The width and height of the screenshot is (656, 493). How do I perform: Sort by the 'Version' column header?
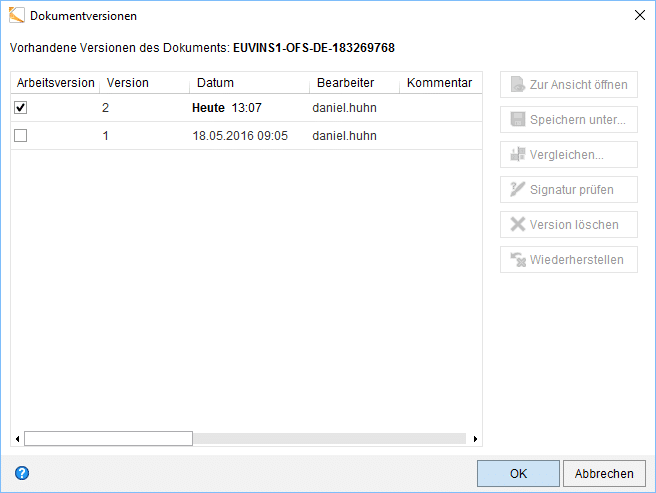pos(128,83)
